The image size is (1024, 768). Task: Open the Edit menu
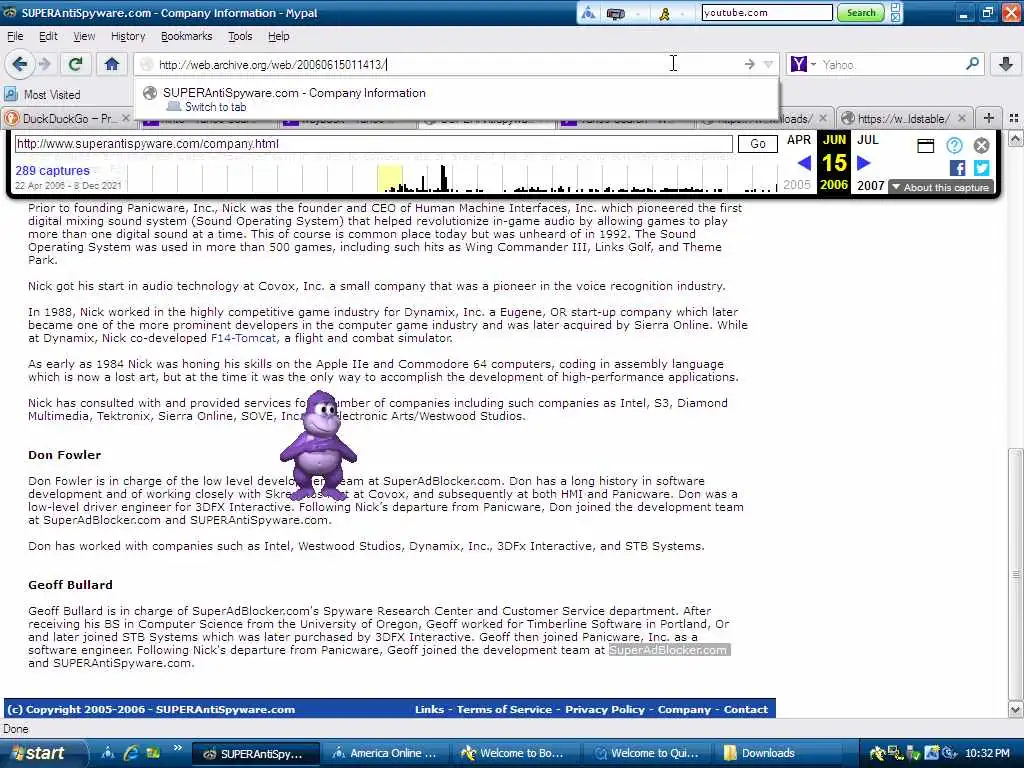pos(48,36)
